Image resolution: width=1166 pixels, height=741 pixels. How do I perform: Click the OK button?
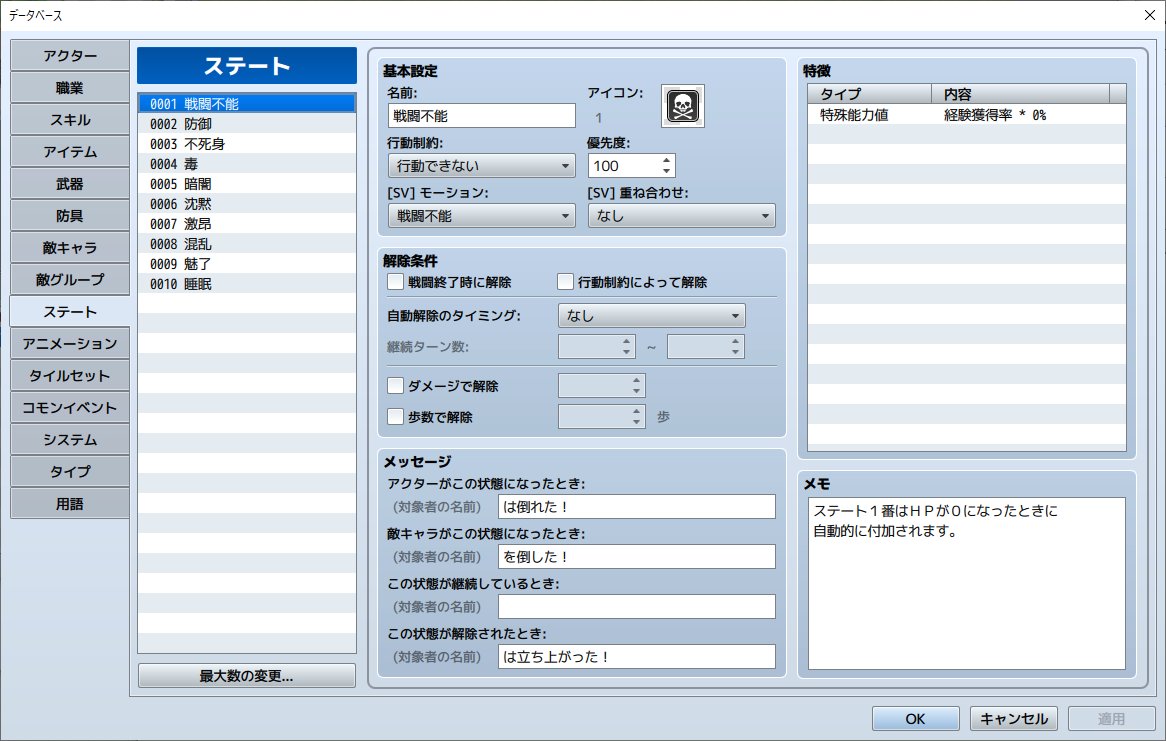tap(914, 718)
